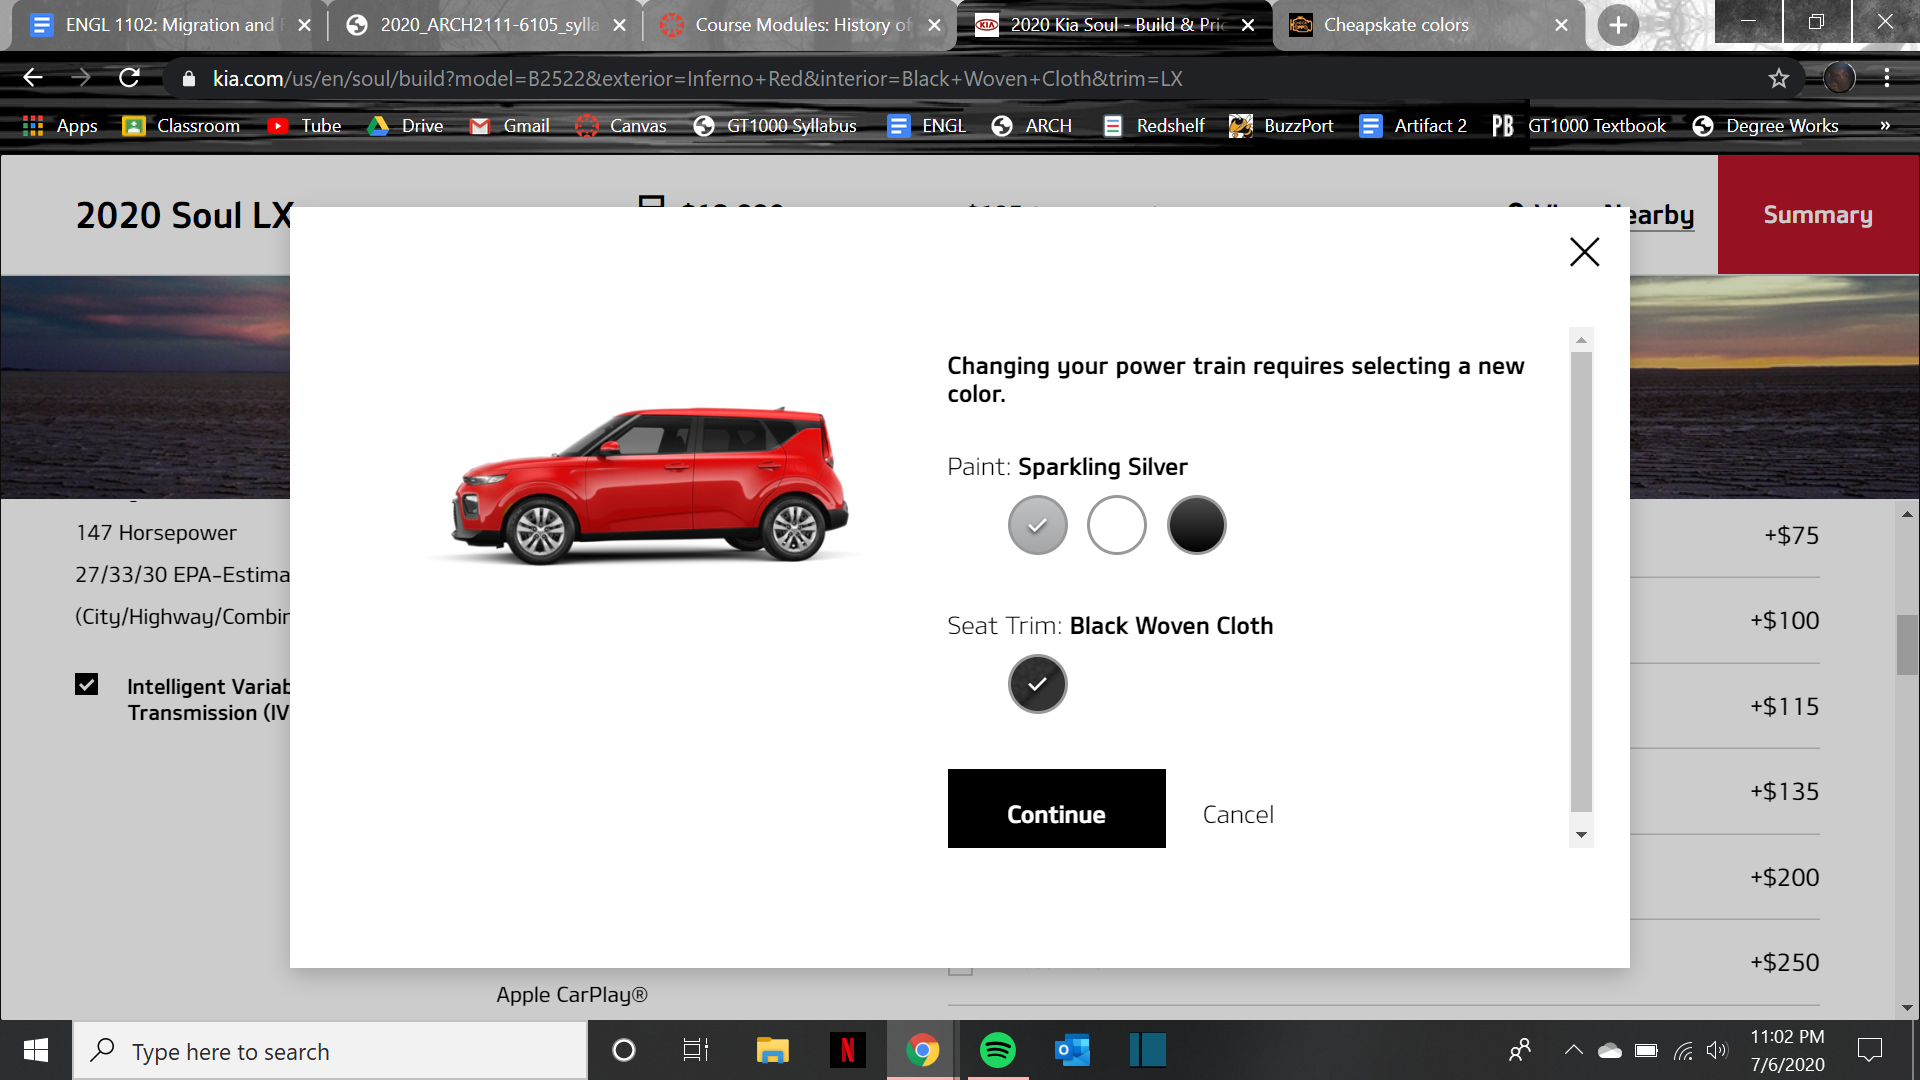Open the Drive bookmark
The width and height of the screenshot is (1920, 1080).
405,126
